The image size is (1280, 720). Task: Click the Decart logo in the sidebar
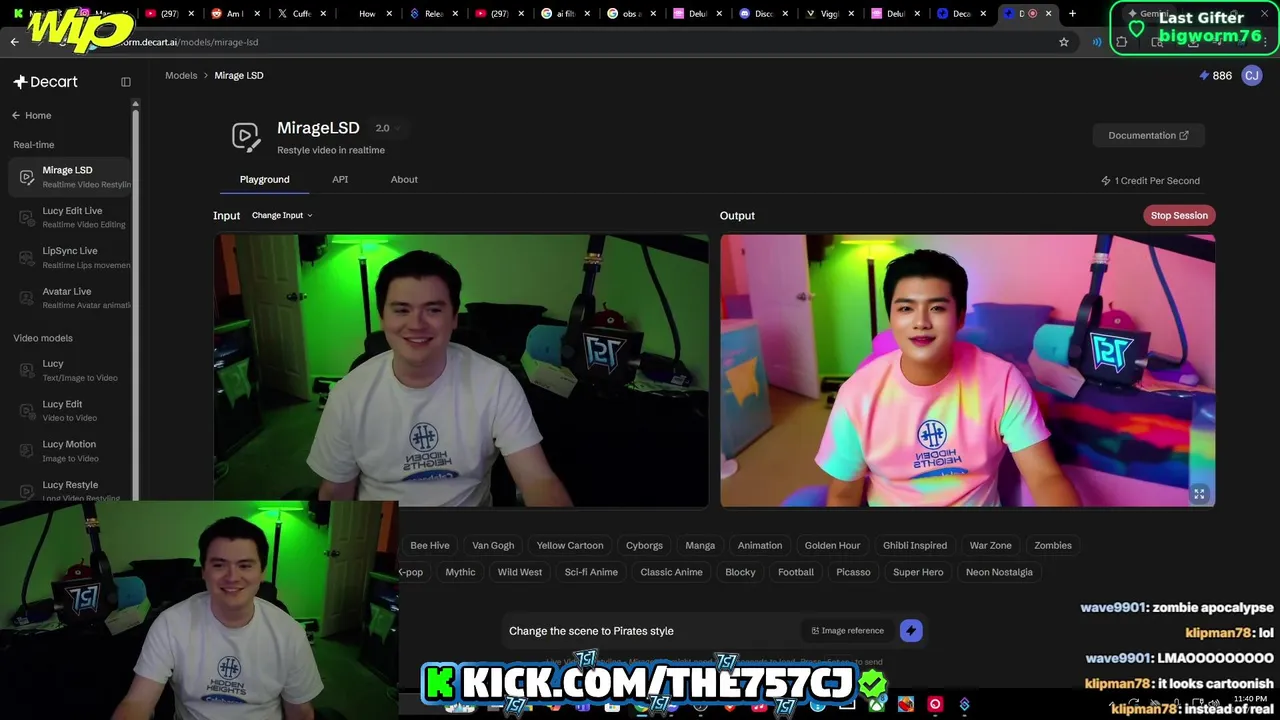click(x=45, y=82)
